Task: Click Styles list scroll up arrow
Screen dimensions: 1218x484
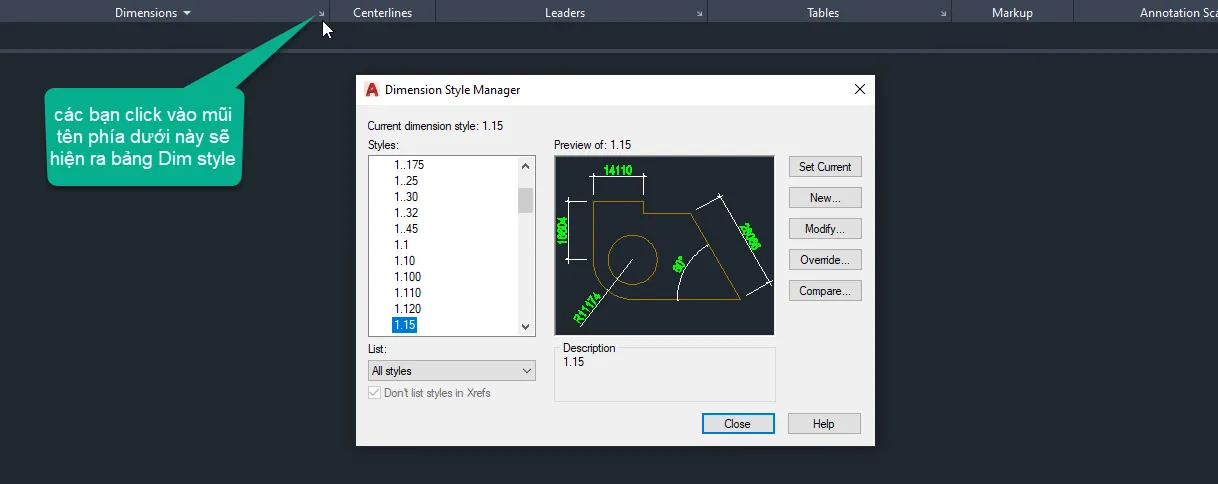Action: [526, 166]
